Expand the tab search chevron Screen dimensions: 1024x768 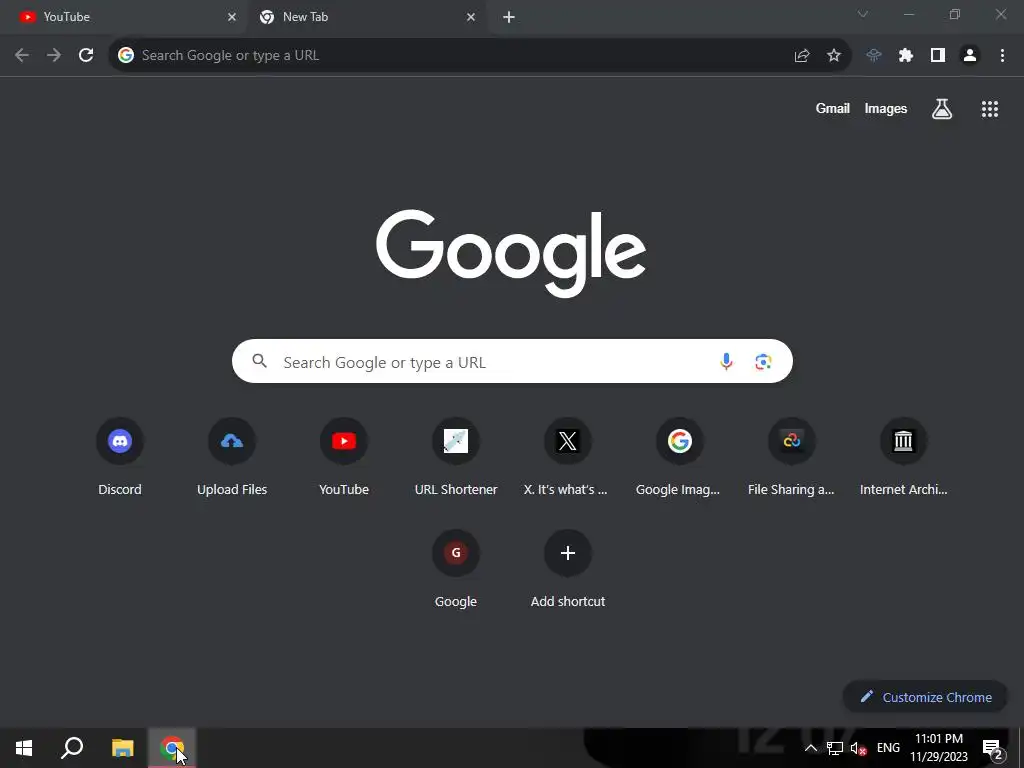click(863, 14)
